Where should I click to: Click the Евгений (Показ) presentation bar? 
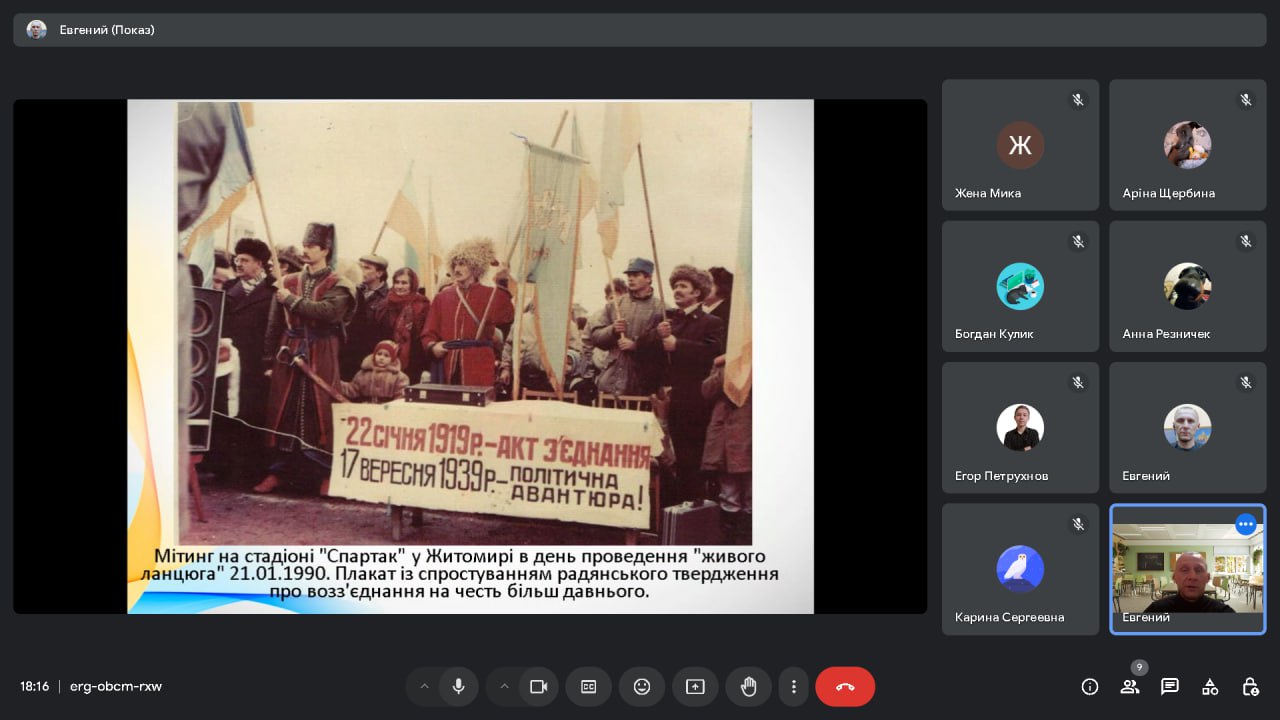639,30
